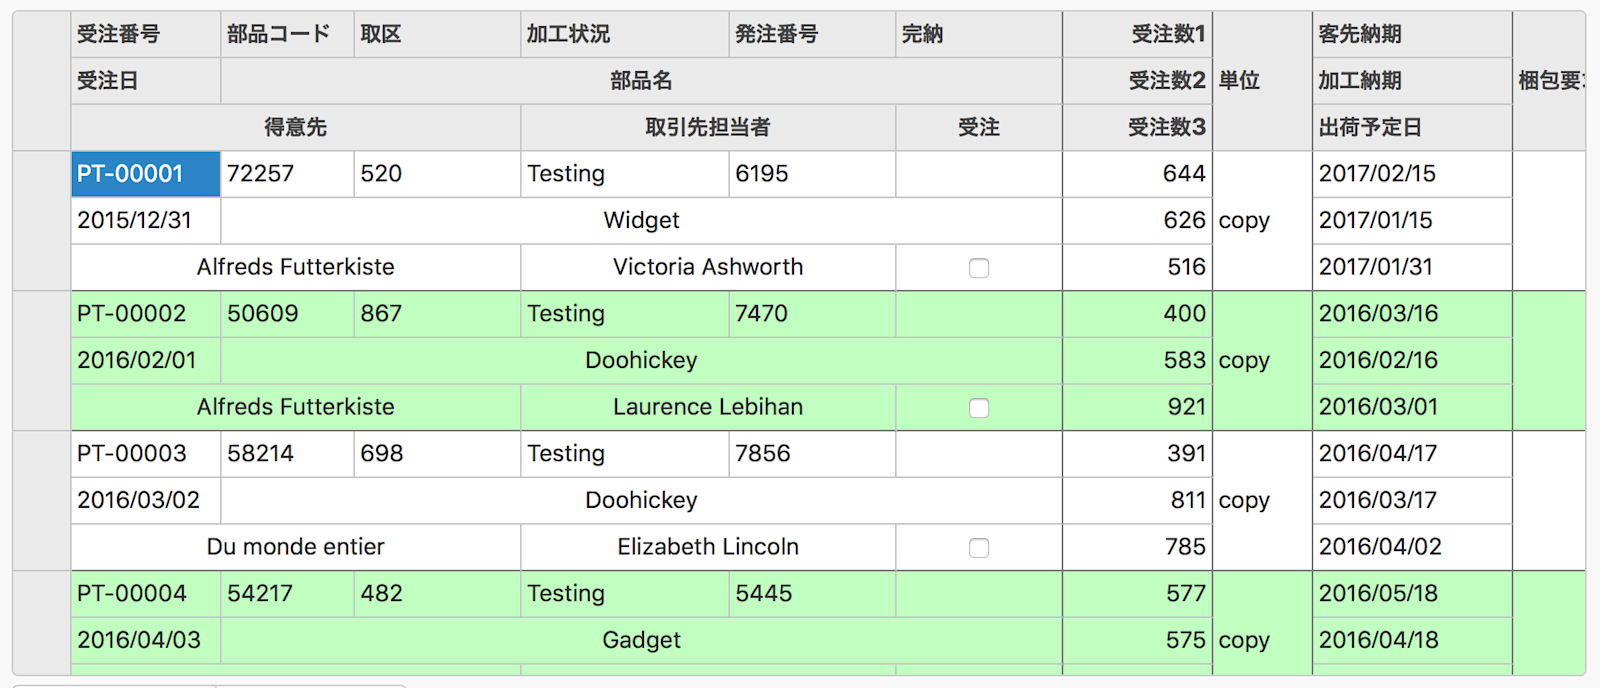Select the 受注数1 cell showing 644

[1138, 174]
